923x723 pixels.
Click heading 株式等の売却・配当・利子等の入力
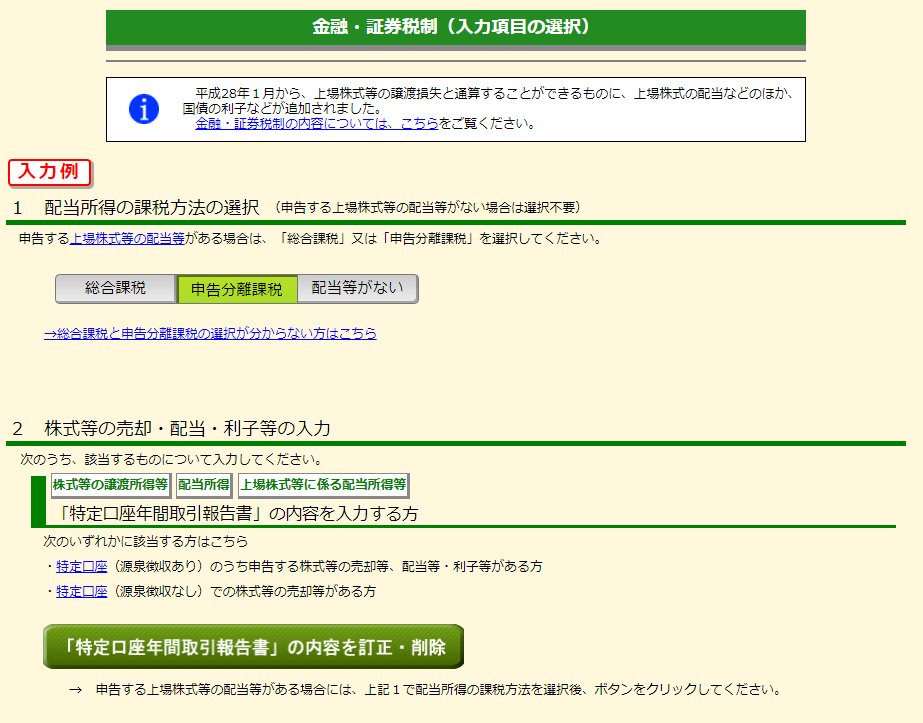[x=187, y=428]
